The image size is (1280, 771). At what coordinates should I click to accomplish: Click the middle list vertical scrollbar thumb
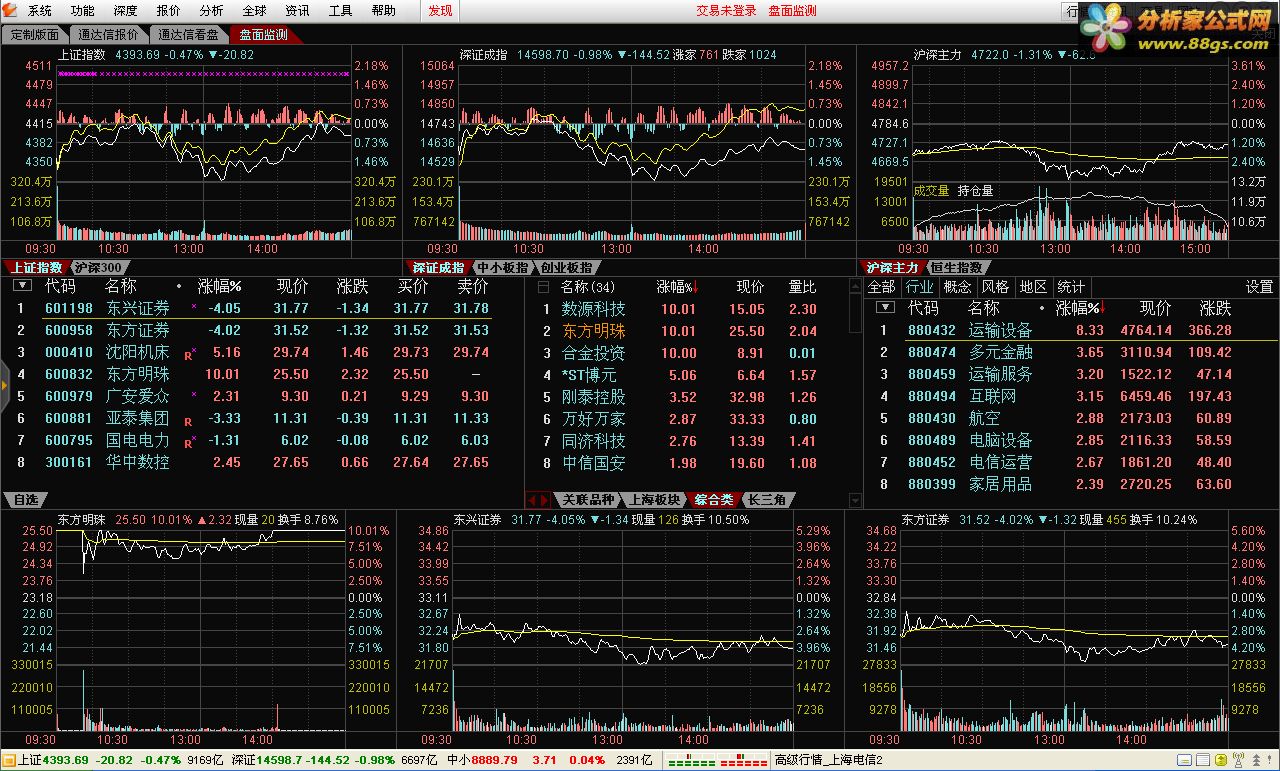click(855, 312)
